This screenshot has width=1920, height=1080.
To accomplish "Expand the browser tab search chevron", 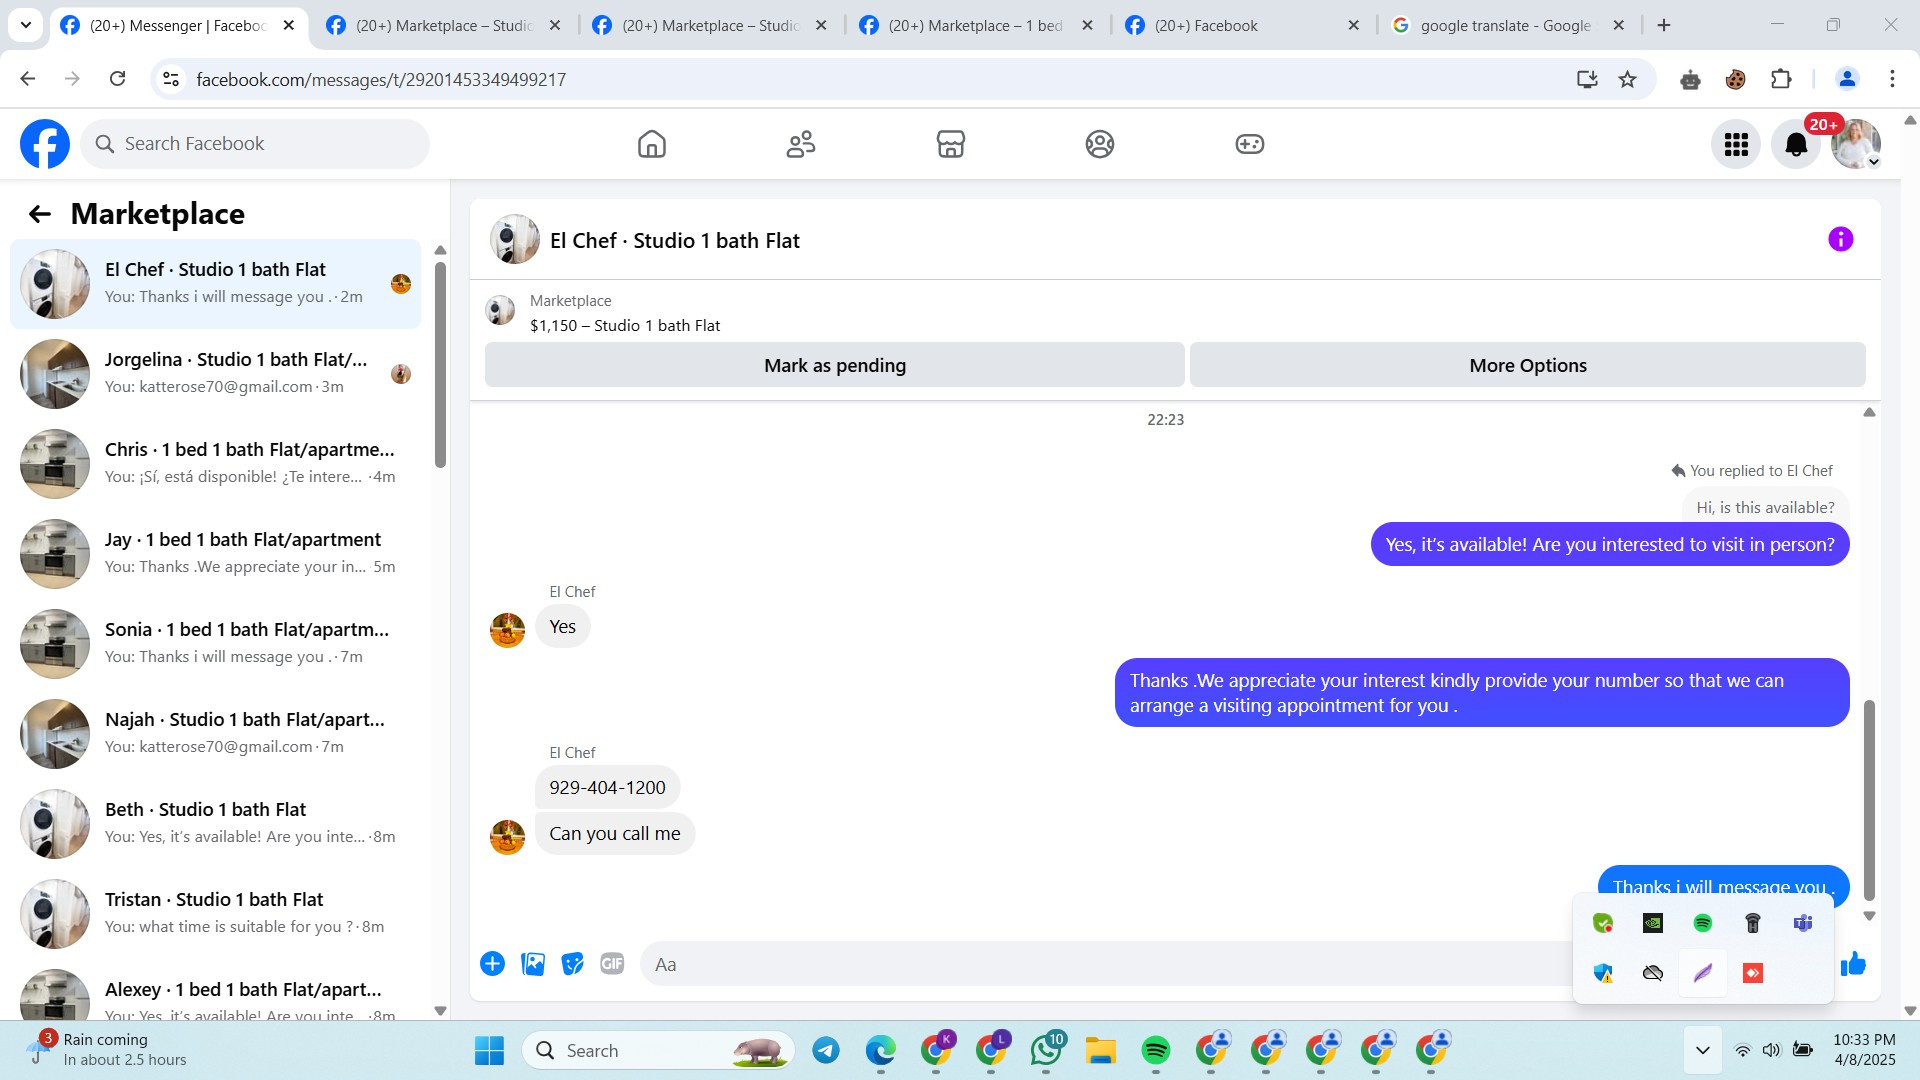I will 26,25.
